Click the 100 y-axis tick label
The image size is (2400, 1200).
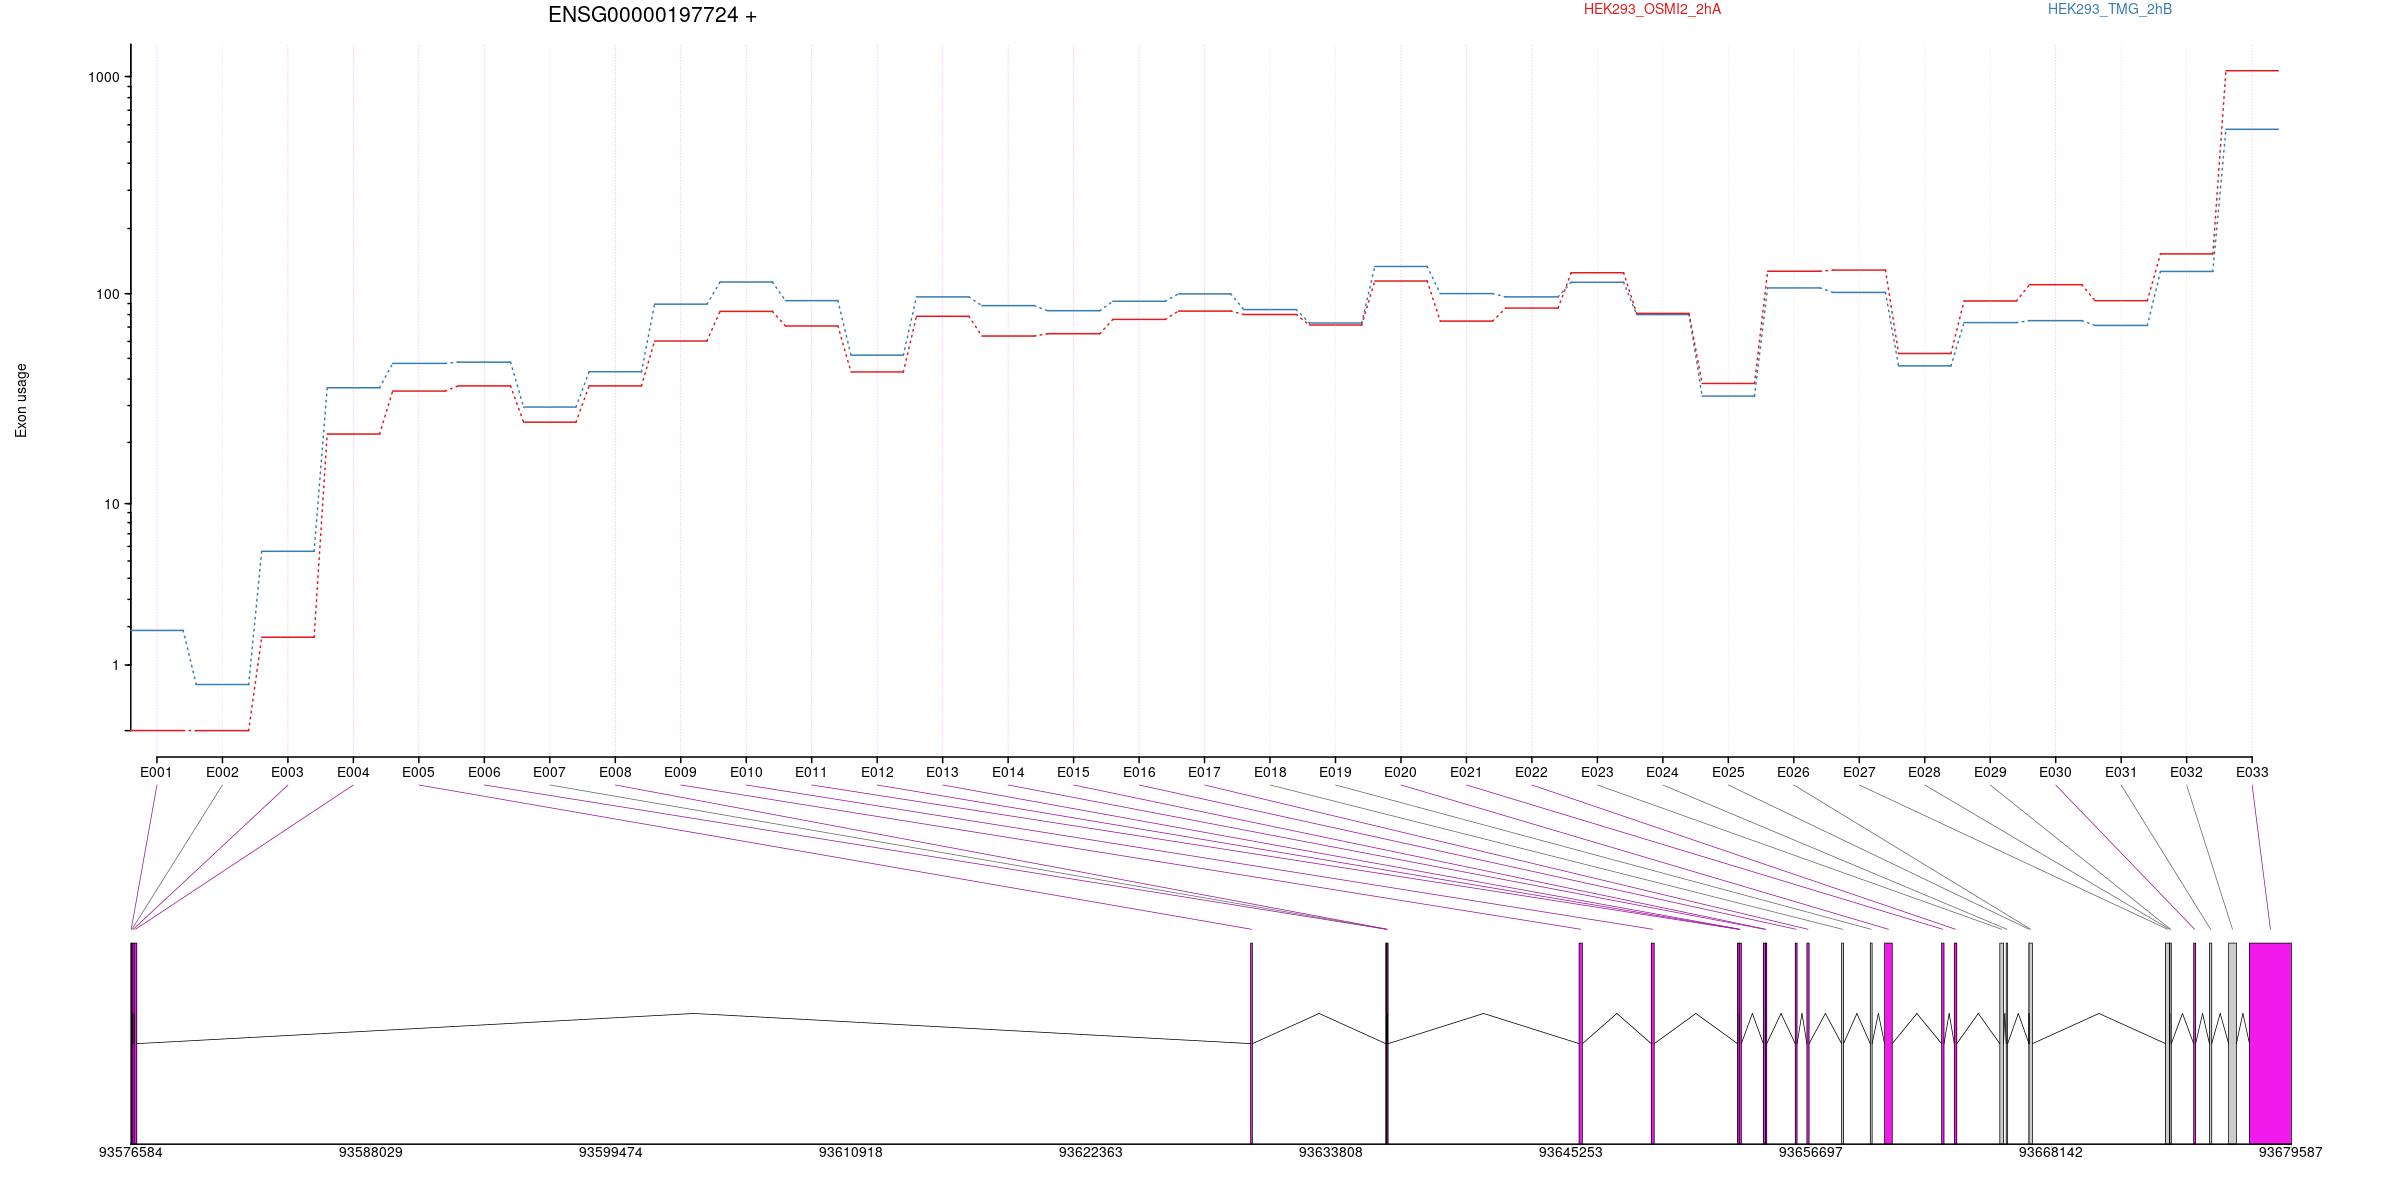pos(108,294)
